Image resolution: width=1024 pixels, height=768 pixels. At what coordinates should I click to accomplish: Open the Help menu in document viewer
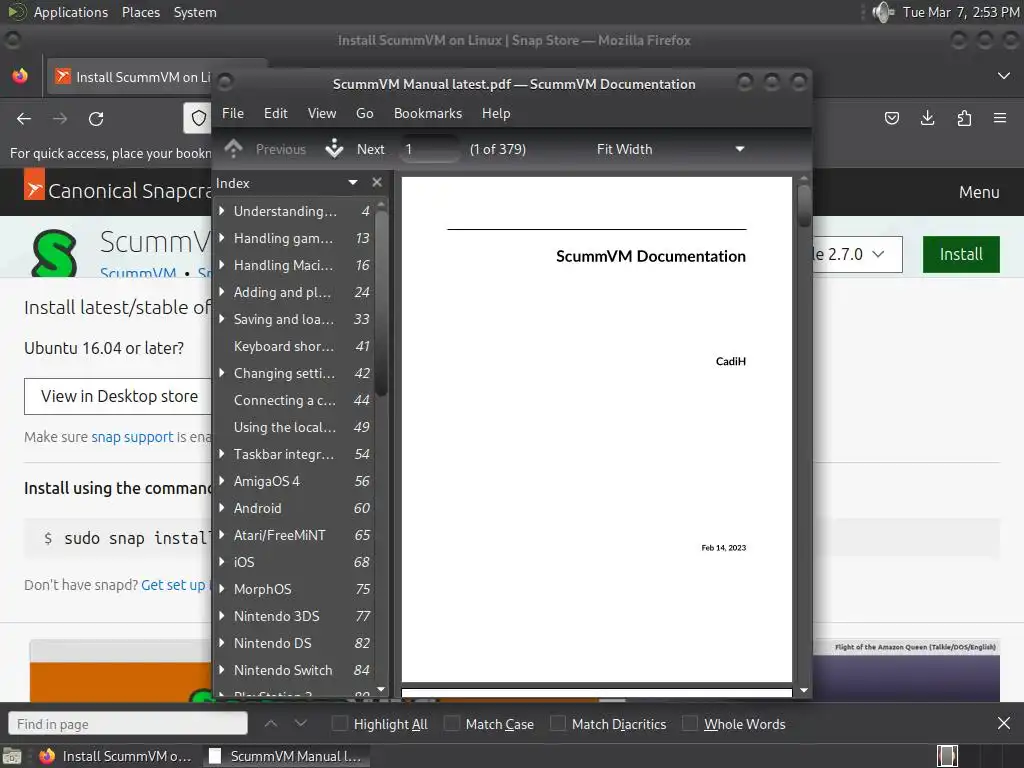click(496, 113)
